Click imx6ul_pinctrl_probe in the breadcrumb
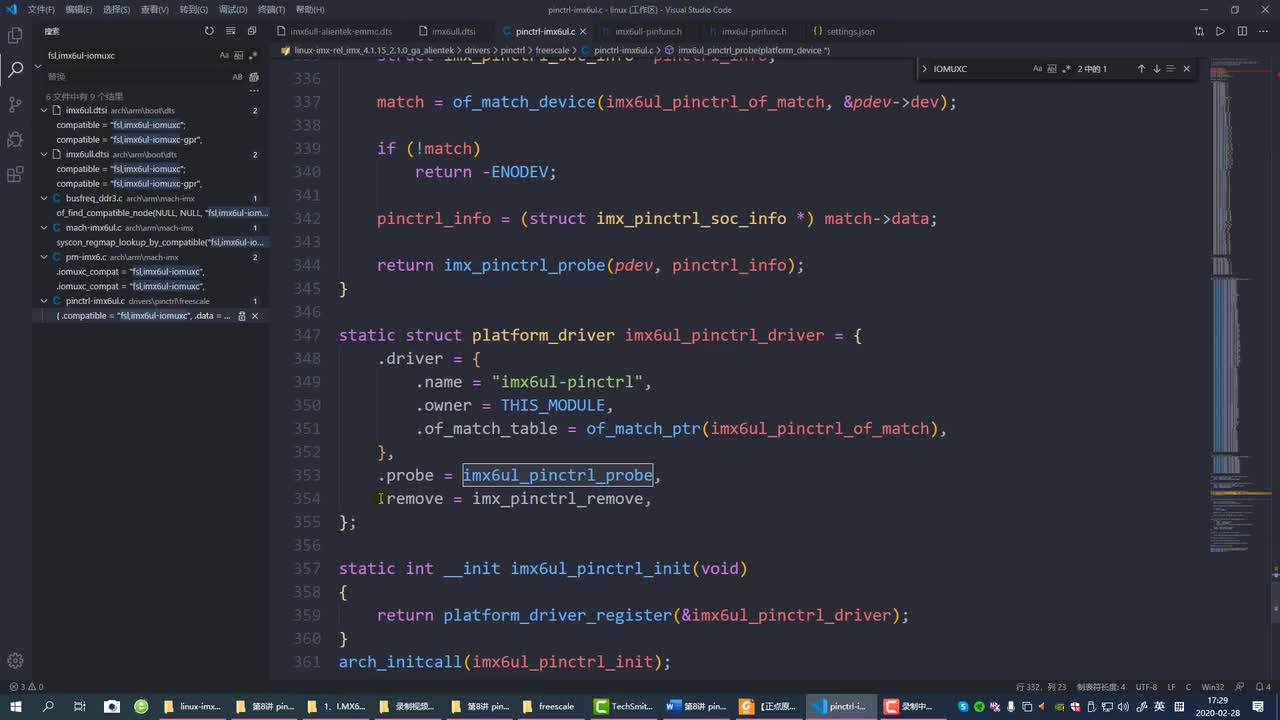 (x=753, y=50)
